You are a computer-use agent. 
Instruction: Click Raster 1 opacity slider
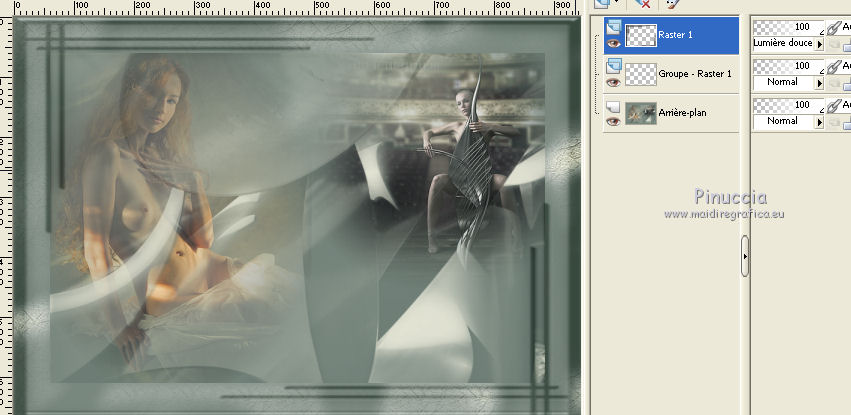(x=789, y=27)
